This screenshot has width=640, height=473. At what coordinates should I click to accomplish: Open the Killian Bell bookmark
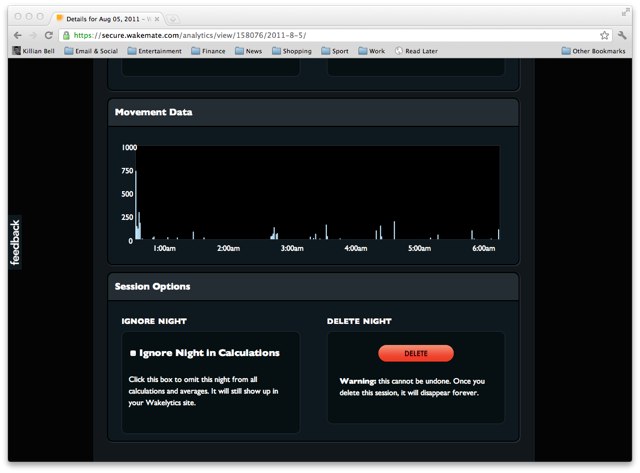[x=33, y=51]
